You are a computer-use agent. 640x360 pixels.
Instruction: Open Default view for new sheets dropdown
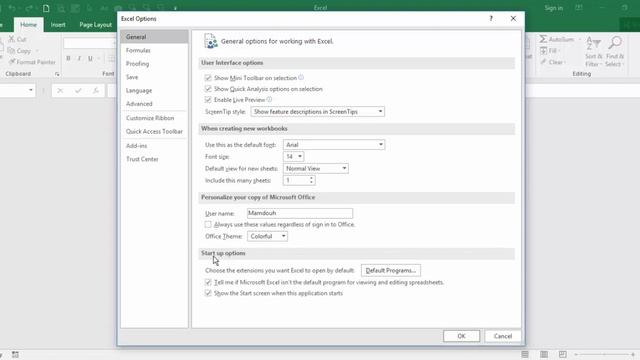tap(316, 168)
